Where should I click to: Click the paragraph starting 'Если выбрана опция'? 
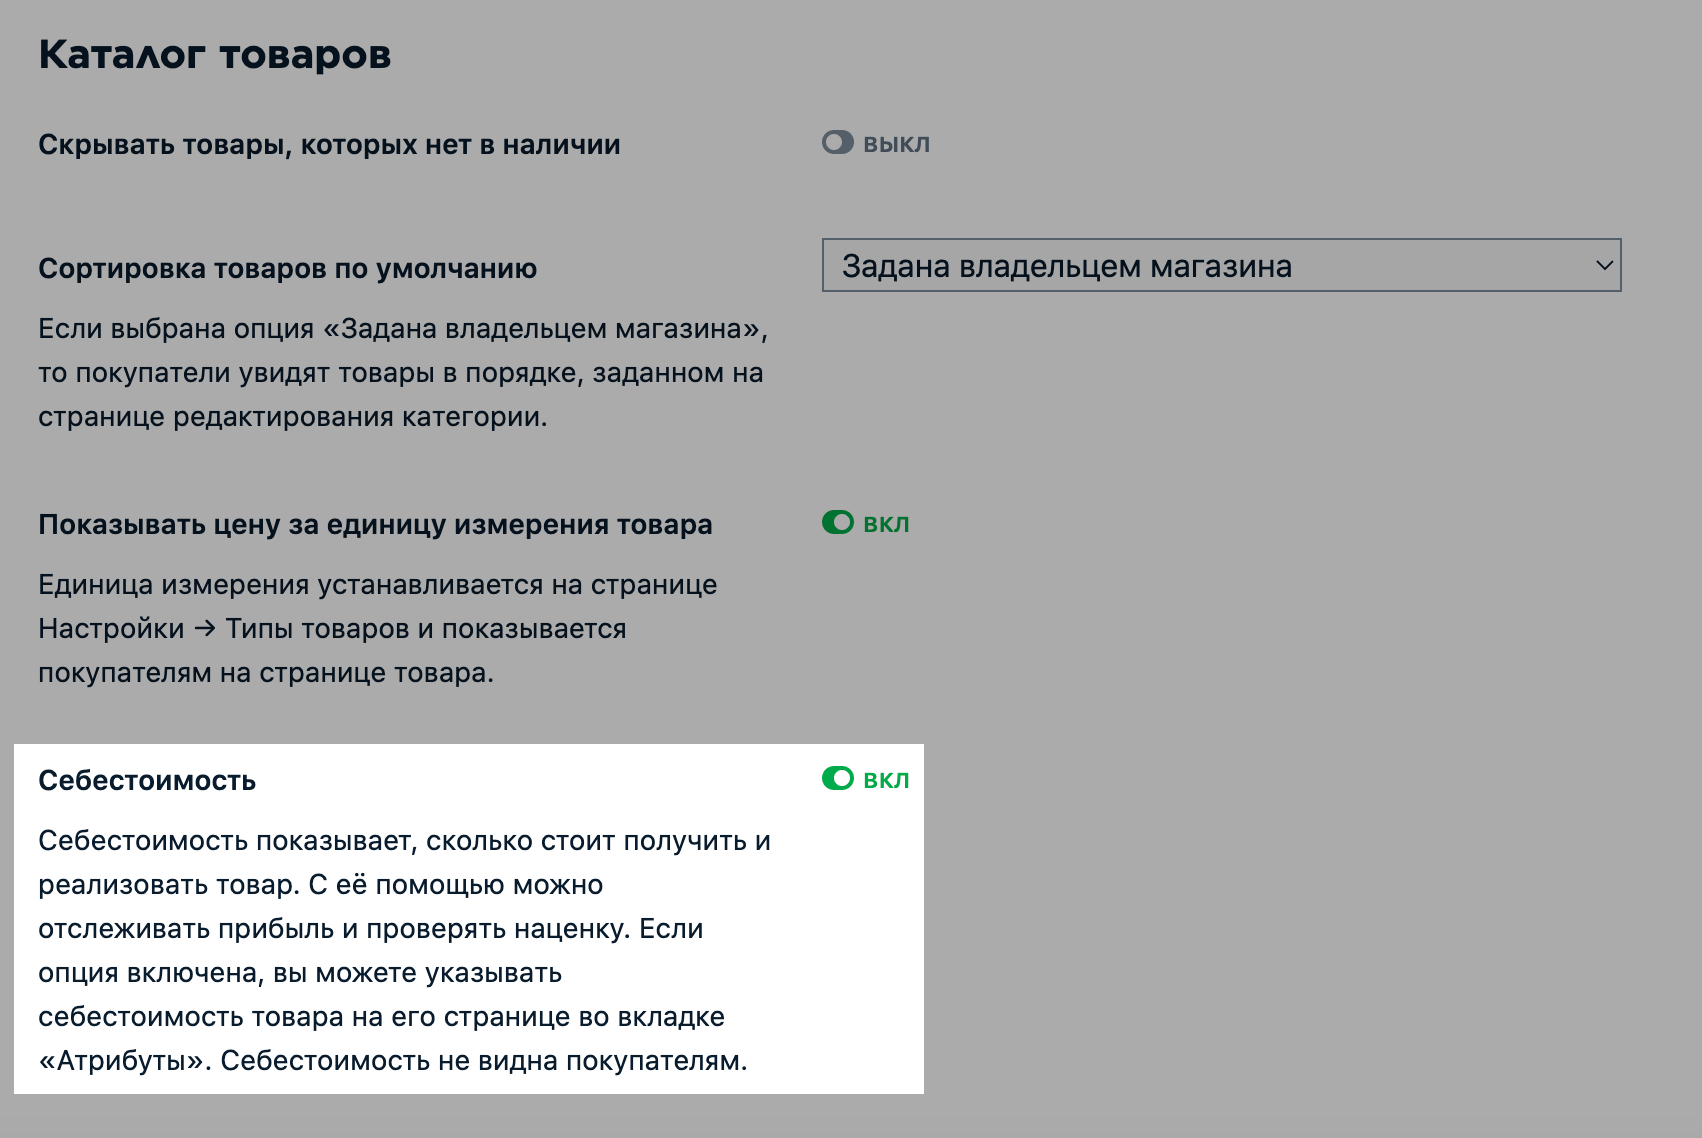pos(403,373)
